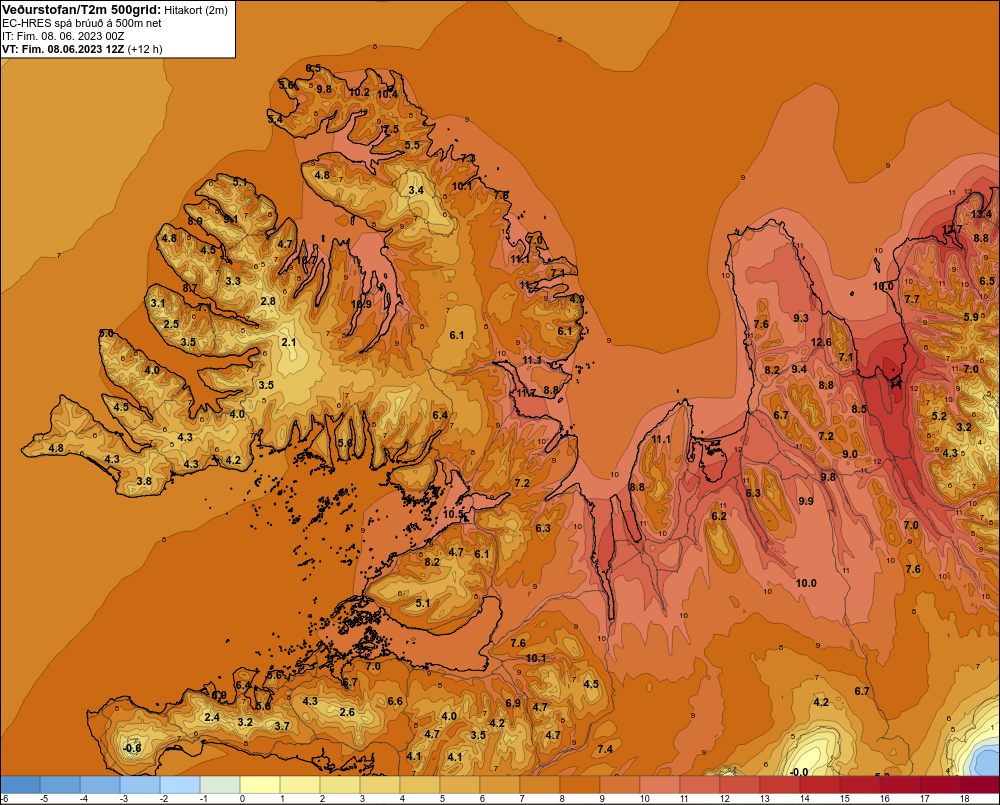Viewport: 1000px width, 805px height.
Task: Click the 4.9 temperature label
Action: coord(577,299)
